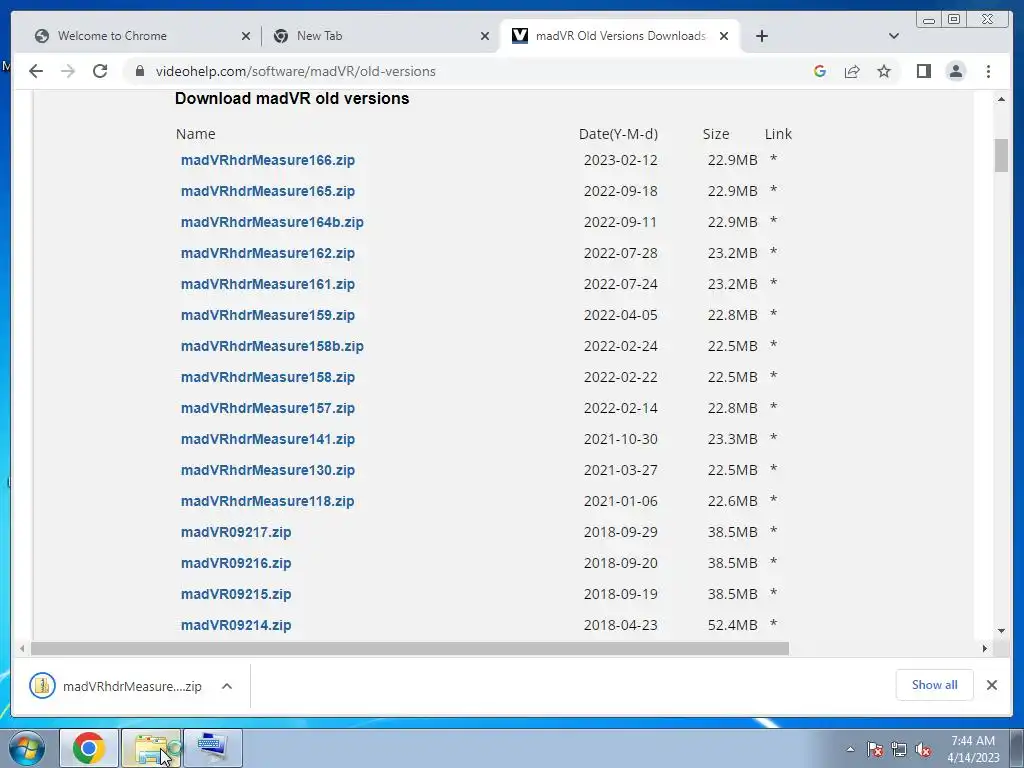Open a new tab with plus button
Viewport: 1024px width, 768px height.
click(x=761, y=36)
